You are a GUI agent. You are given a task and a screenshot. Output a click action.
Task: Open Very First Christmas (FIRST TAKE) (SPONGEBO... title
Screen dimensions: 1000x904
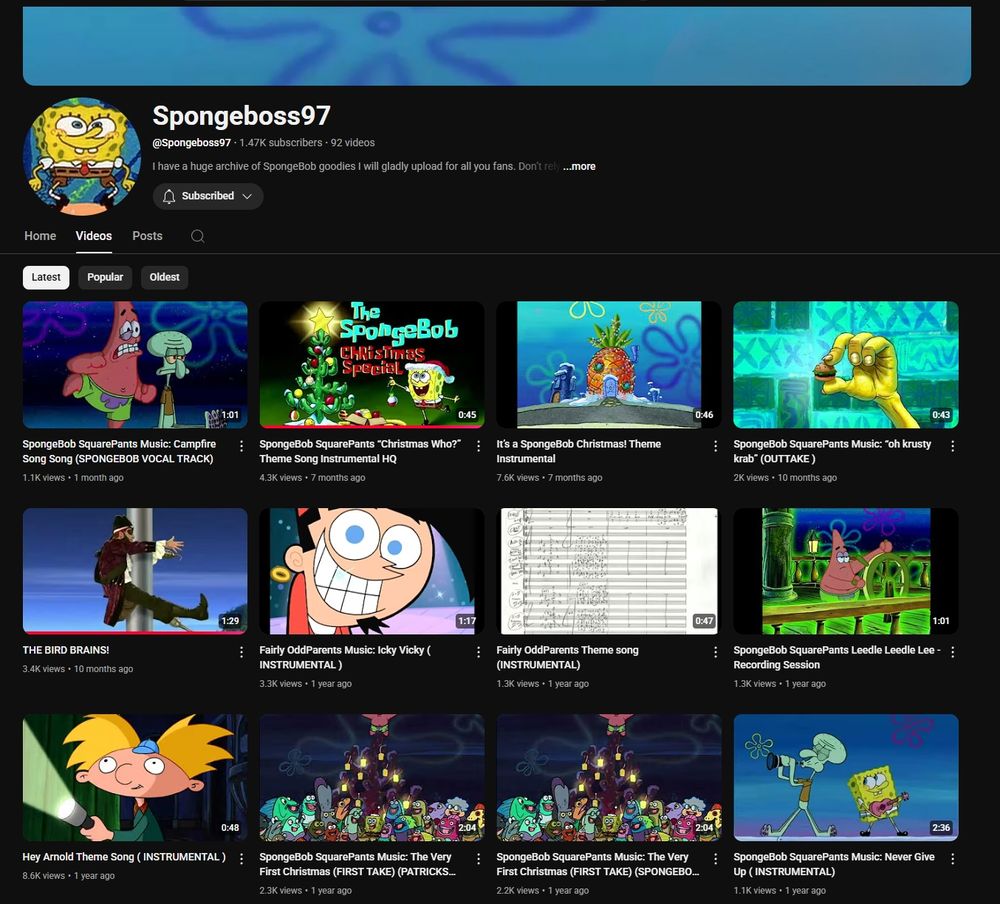tap(598, 864)
